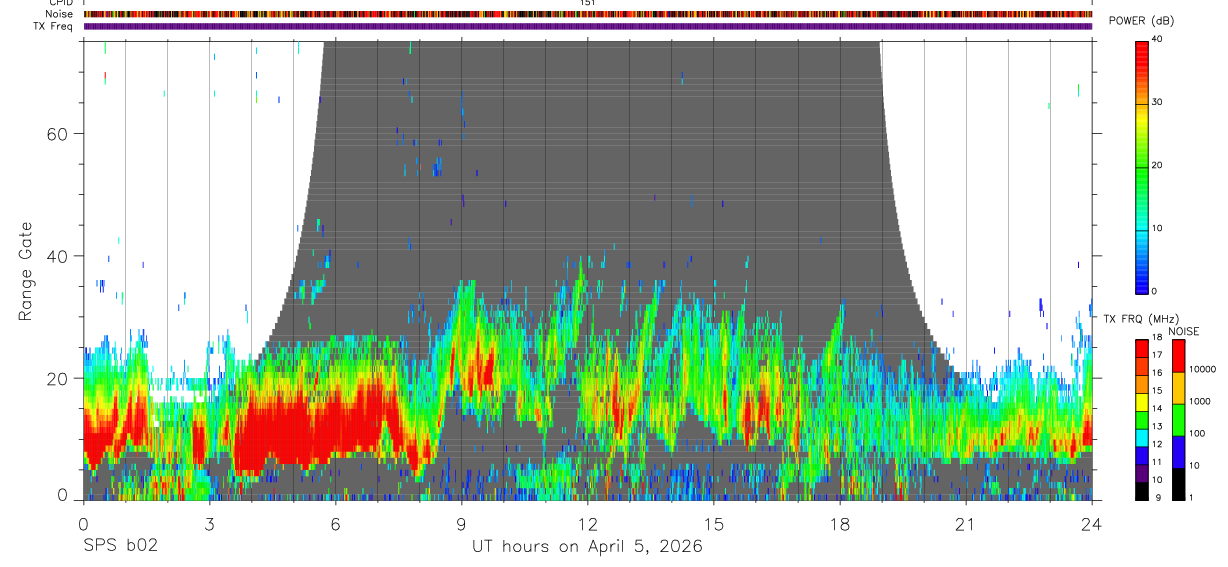Image resolution: width=1228 pixels, height=567 pixels.
Task: Click the "0" range gate tick label
Action: tap(64, 497)
